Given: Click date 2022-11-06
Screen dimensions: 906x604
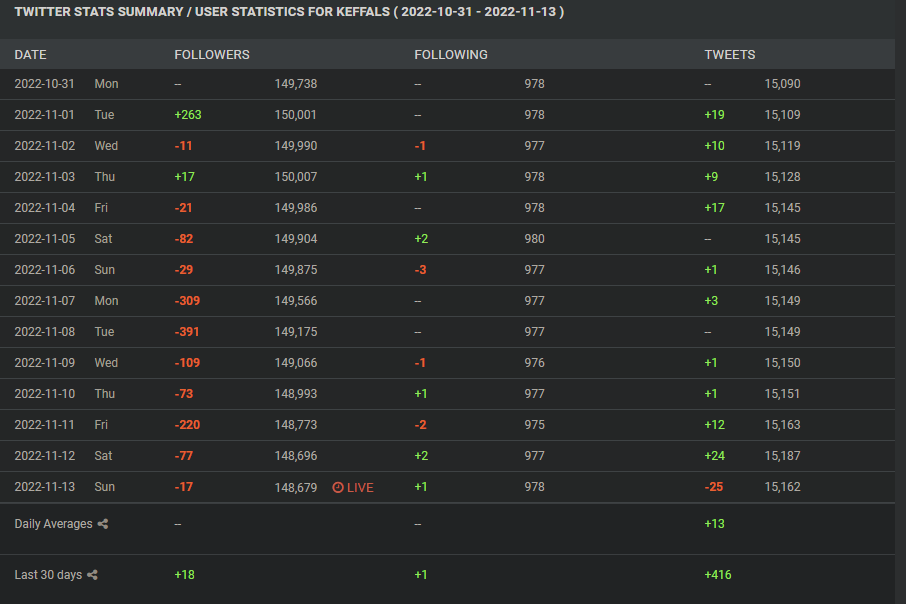Looking at the screenshot, I should [44, 270].
